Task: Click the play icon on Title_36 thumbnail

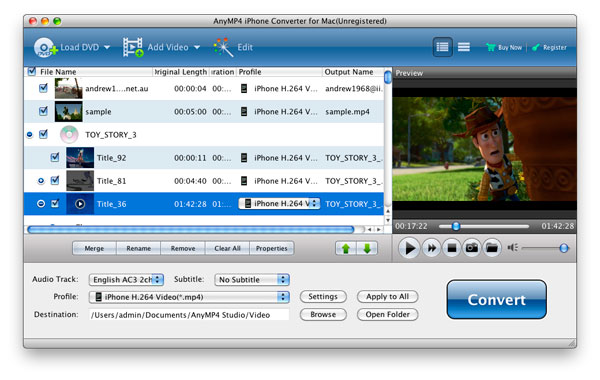Action: coord(80,204)
